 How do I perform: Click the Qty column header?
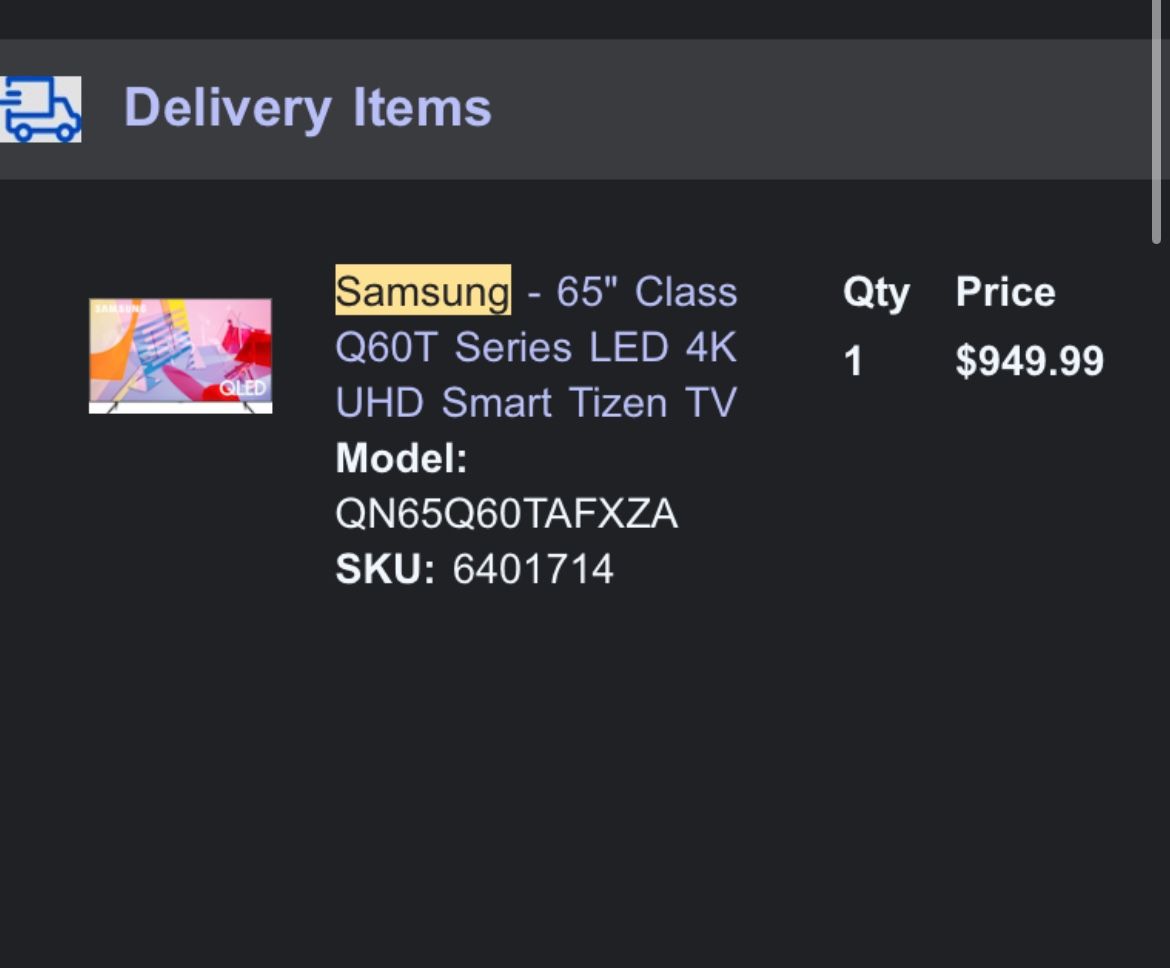tap(875, 292)
